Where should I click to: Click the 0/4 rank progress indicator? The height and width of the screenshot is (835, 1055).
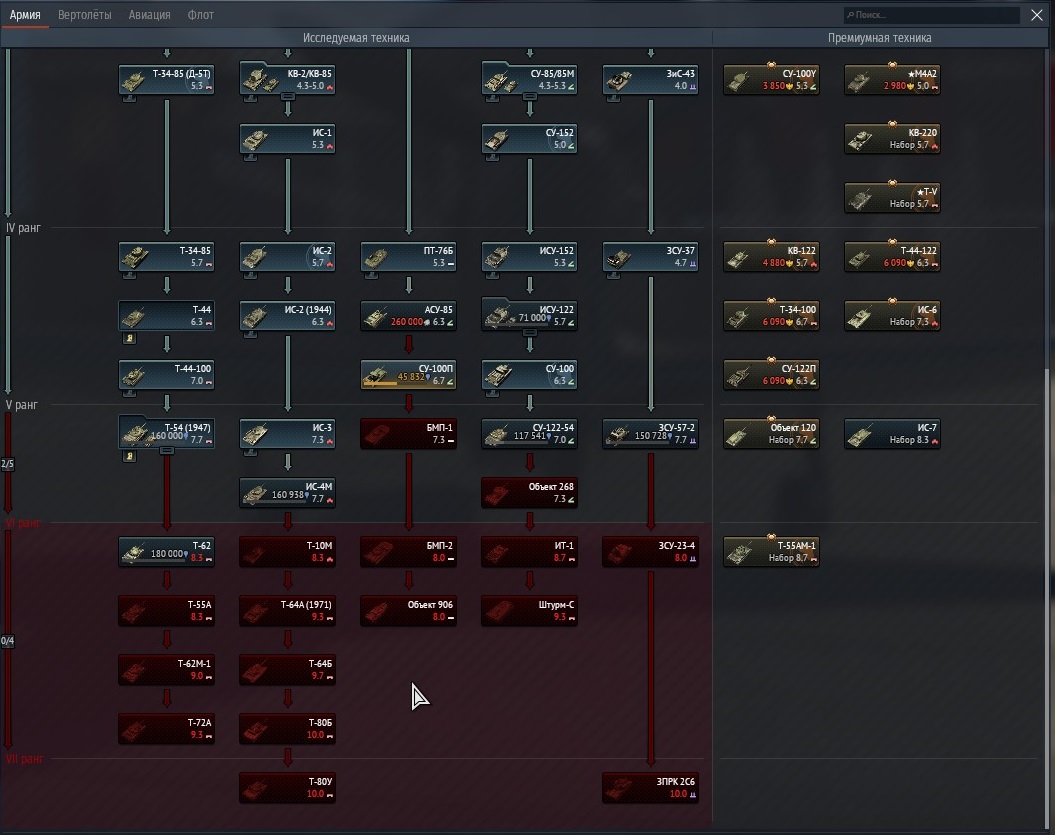tap(7, 641)
